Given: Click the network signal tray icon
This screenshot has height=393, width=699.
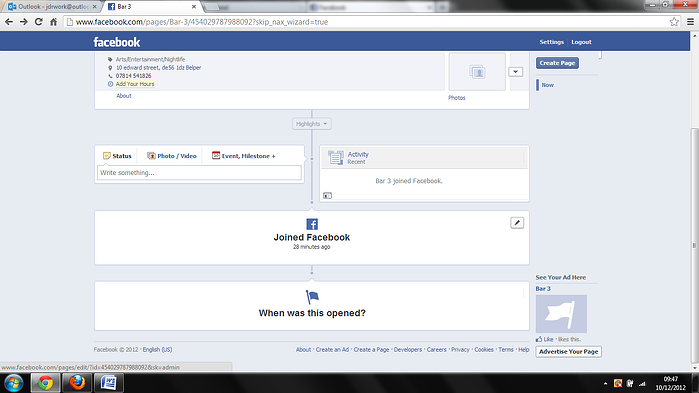Looking at the screenshot, I should [642, 383].
